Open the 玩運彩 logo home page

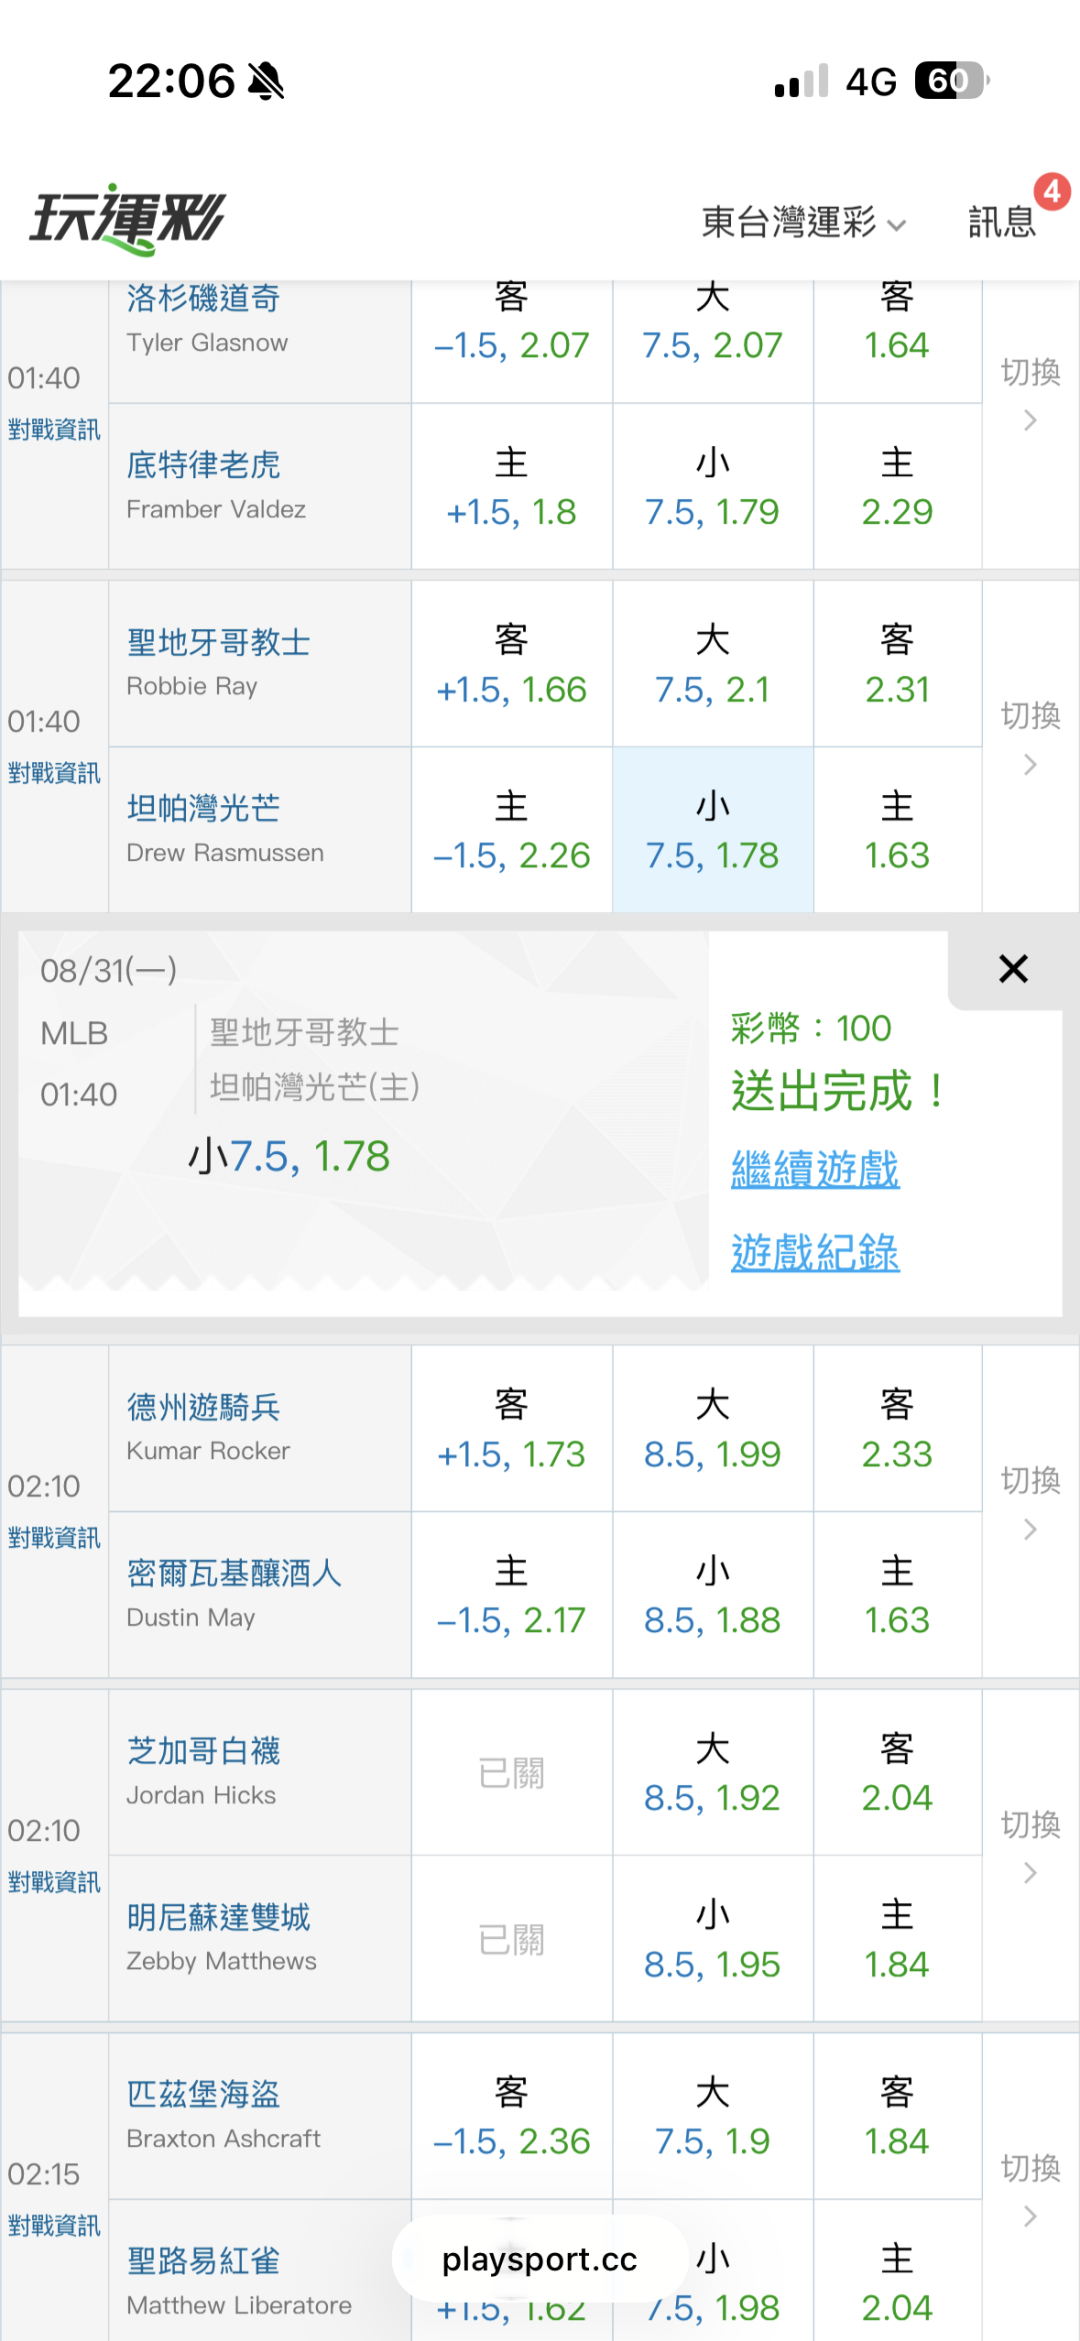pyautogui.click(x=128, y=219)
